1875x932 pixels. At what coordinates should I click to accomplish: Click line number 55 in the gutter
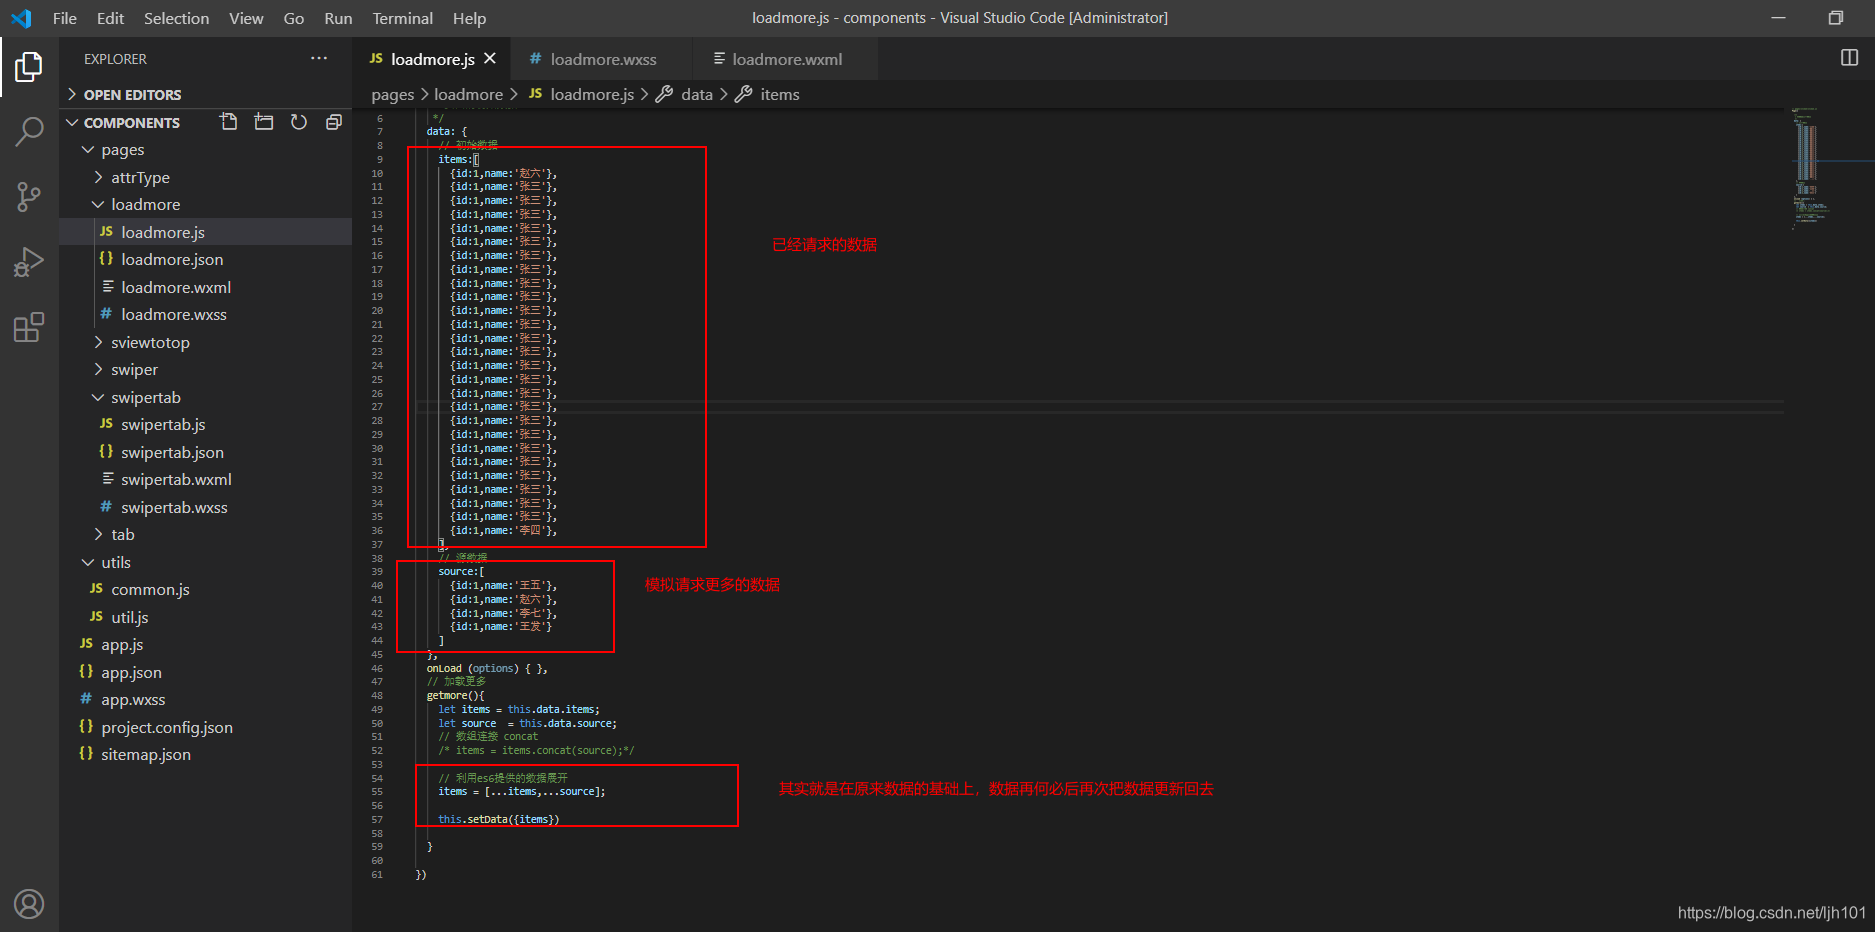[x=377, y=792]
